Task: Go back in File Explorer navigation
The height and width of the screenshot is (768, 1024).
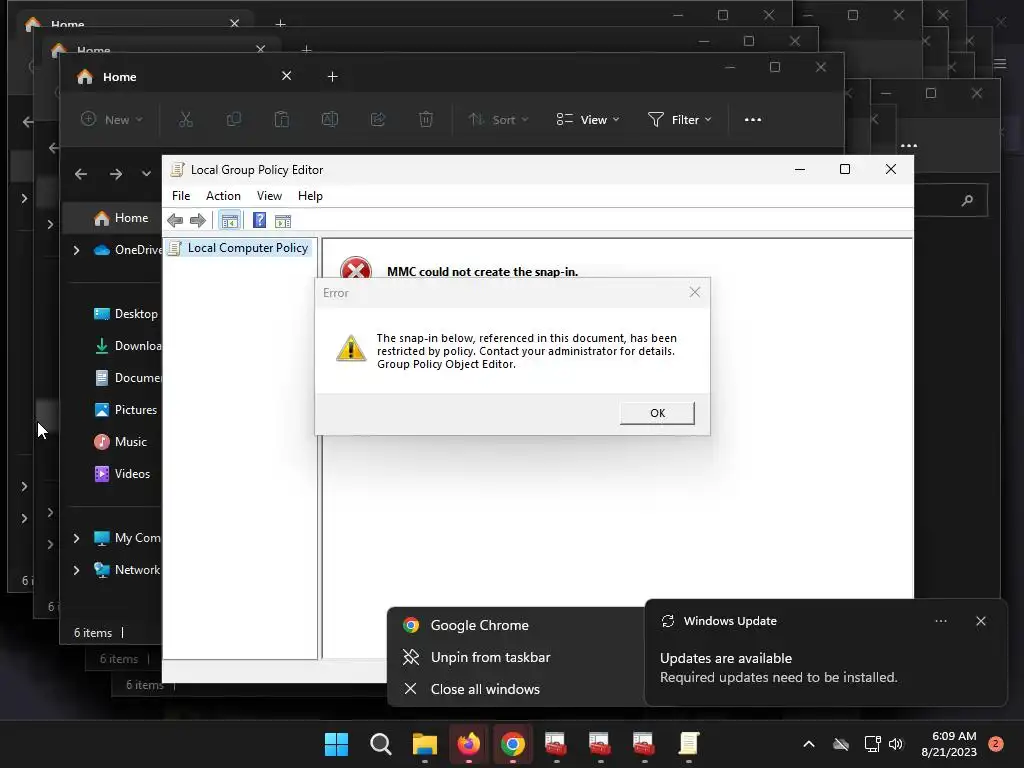Action: (81, 174)
